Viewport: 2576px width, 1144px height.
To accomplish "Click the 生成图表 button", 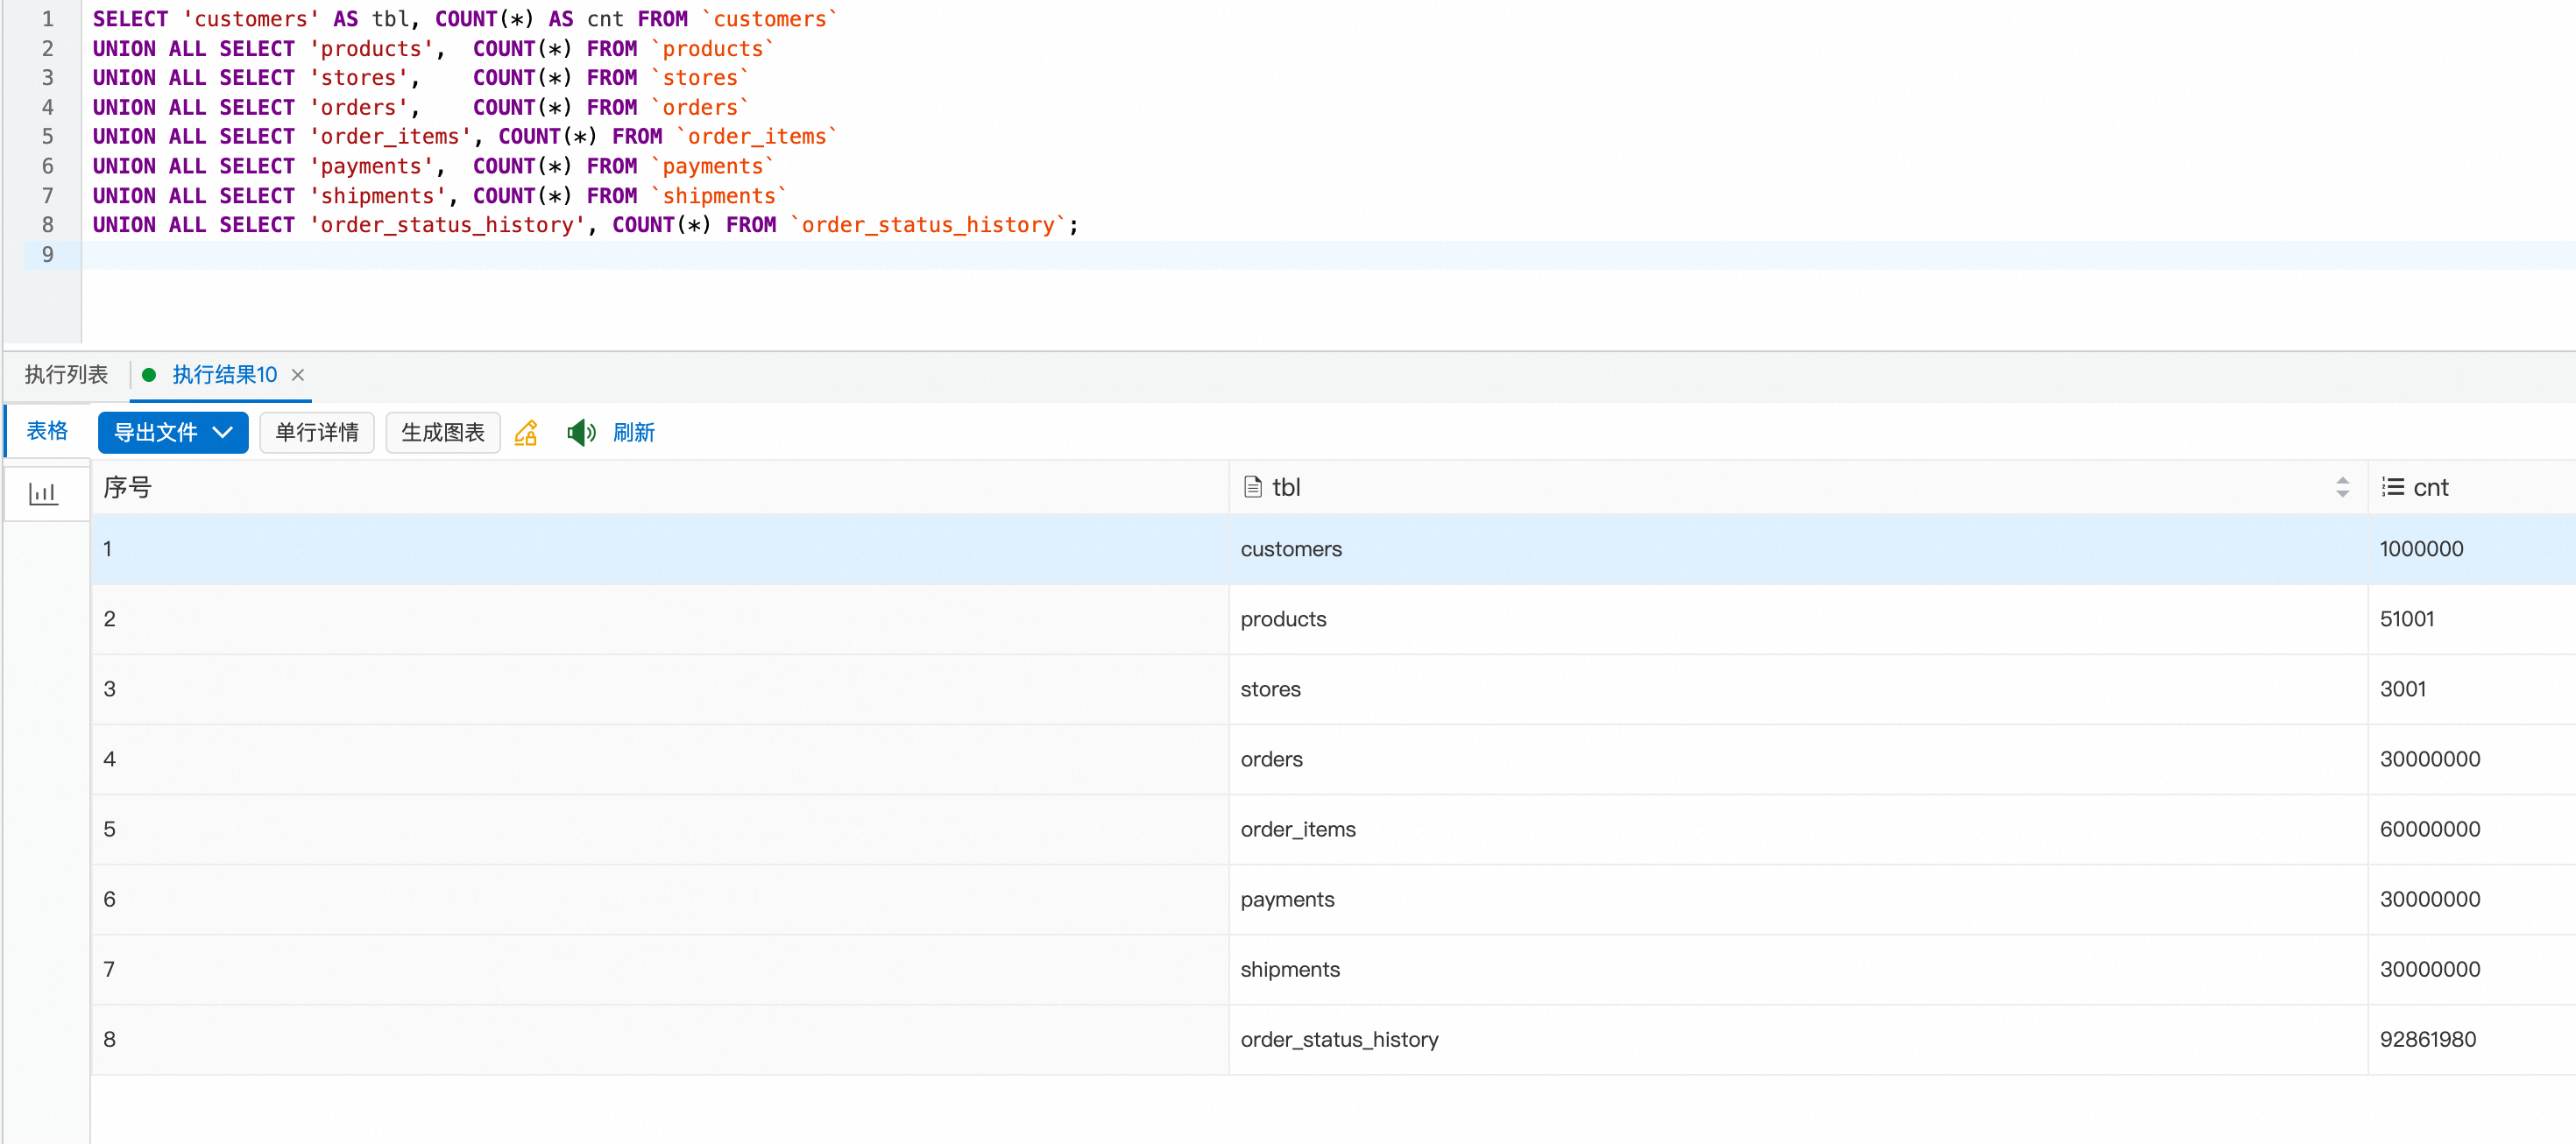I will point(442,432).
